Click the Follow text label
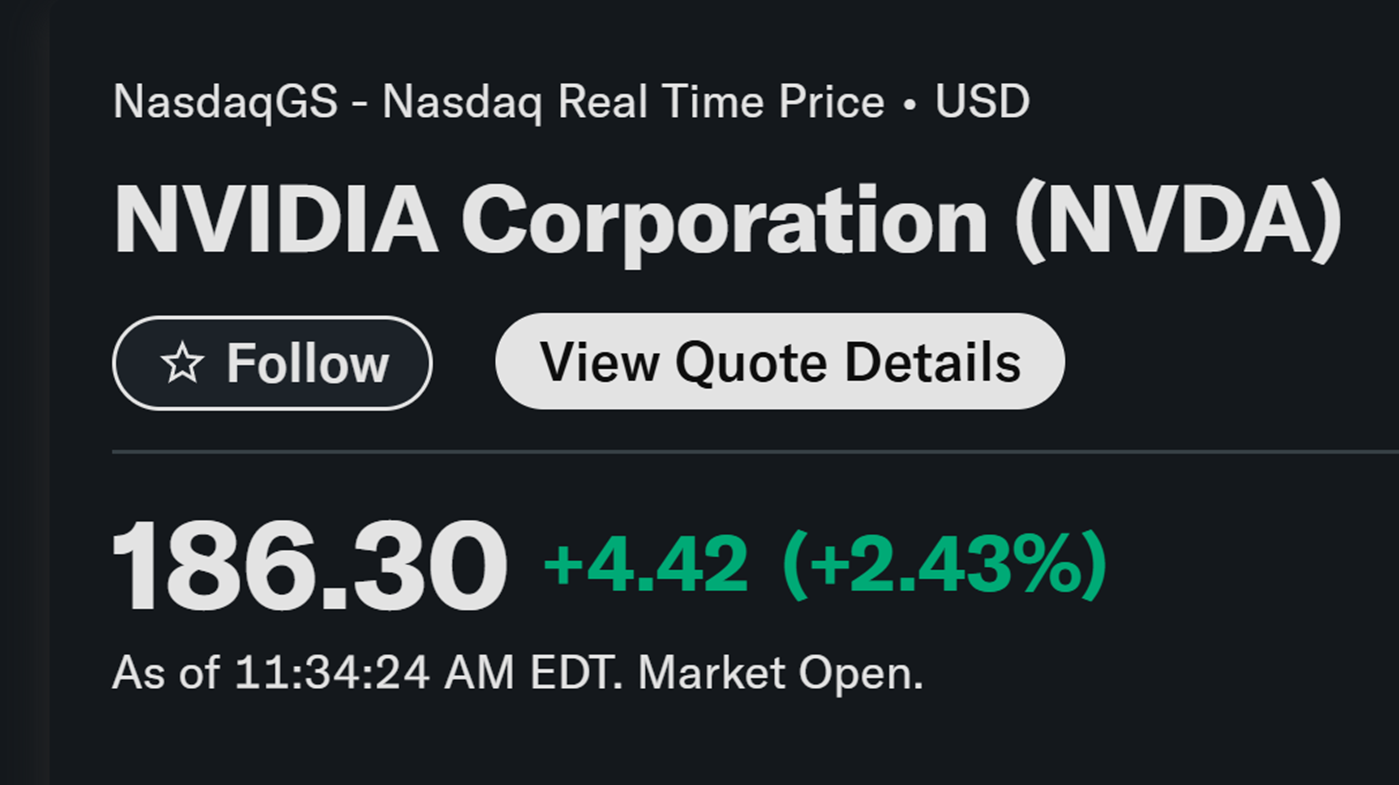The height and width of the screenshot is (785, 1399). 307,364
